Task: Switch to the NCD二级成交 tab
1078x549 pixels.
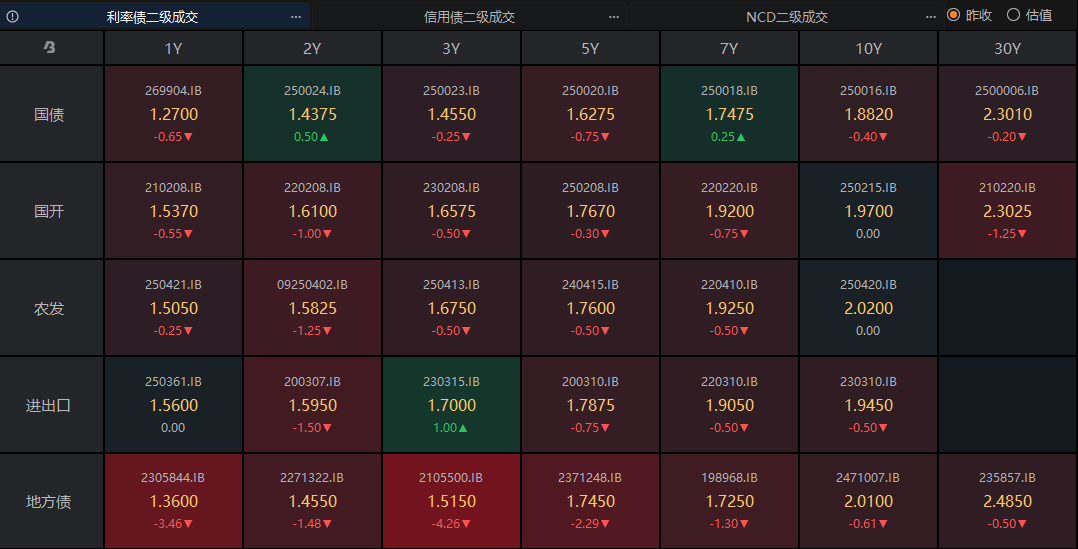Action: [786, 16]
